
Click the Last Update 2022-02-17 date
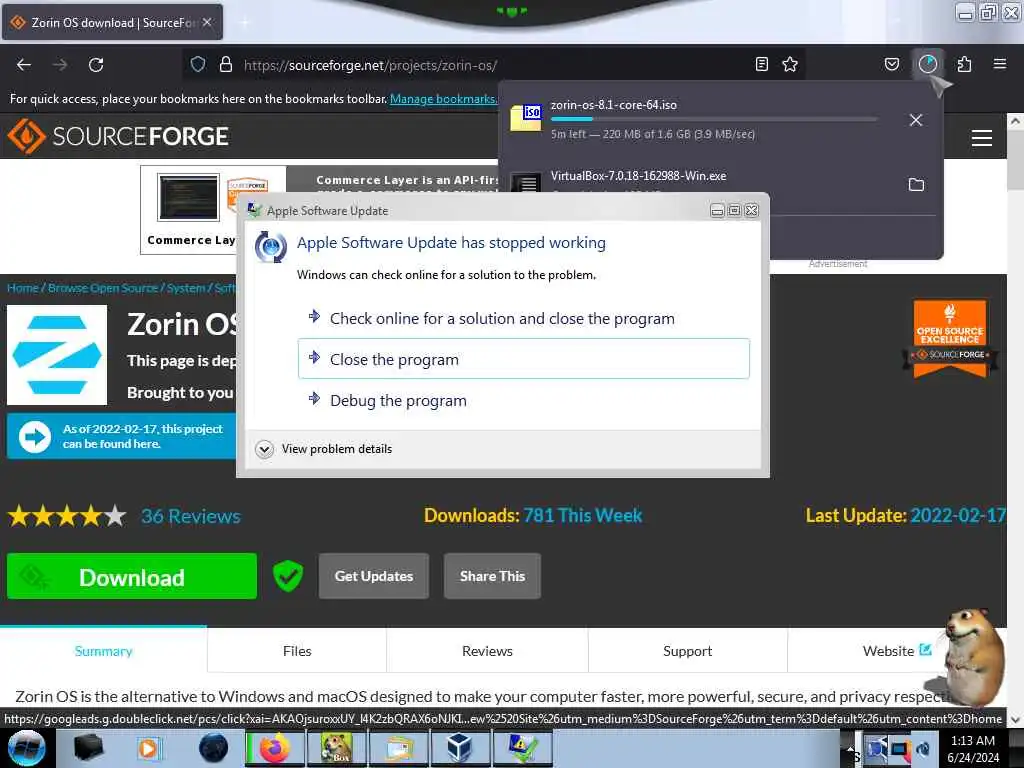pyautogui.click(x=957, y=515)
